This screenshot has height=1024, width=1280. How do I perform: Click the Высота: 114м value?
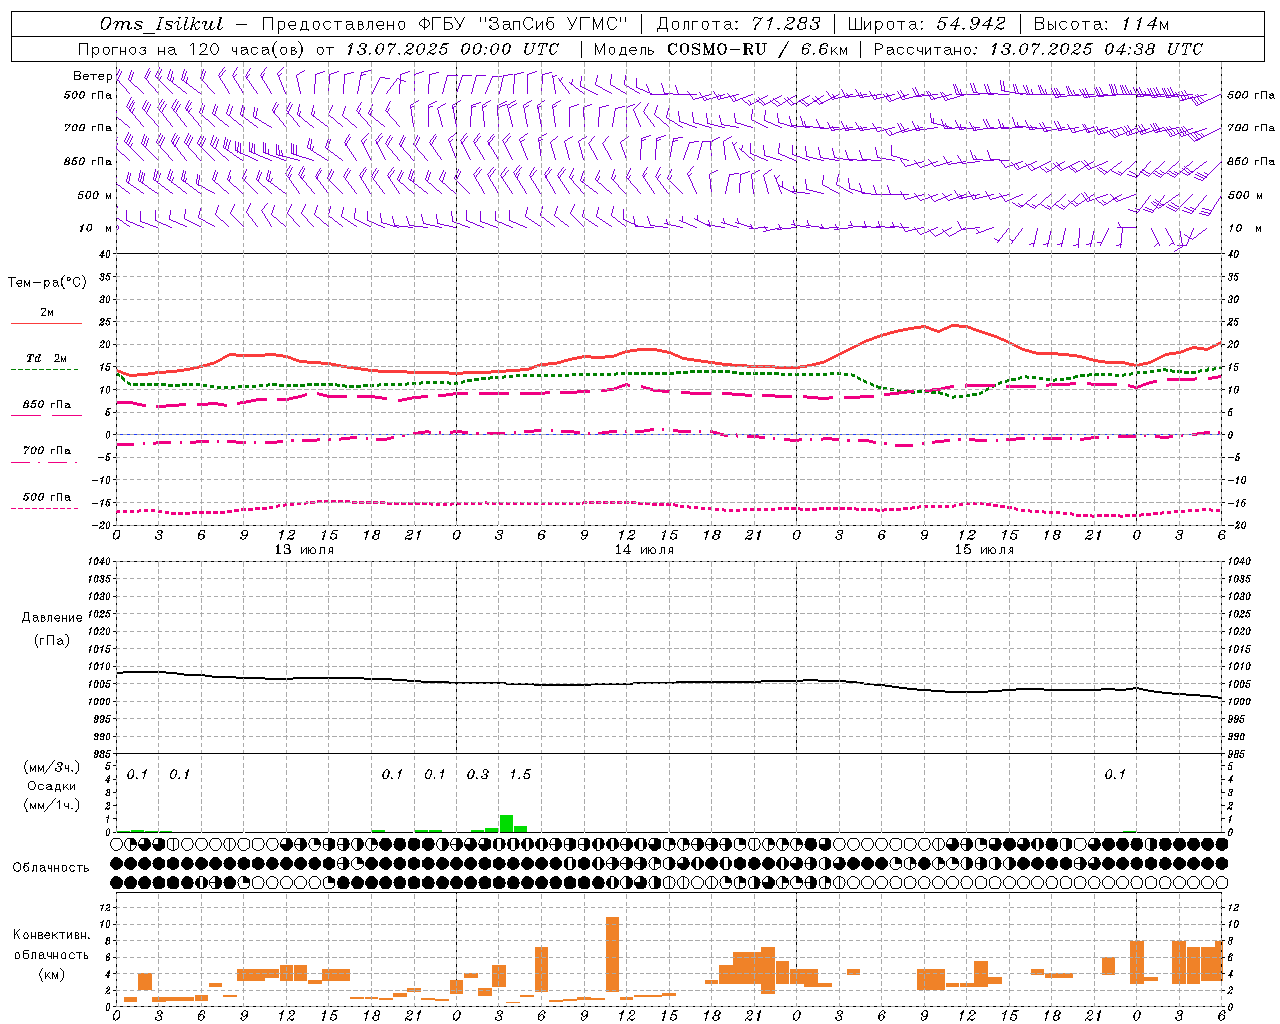click(x=1101, y=24)
